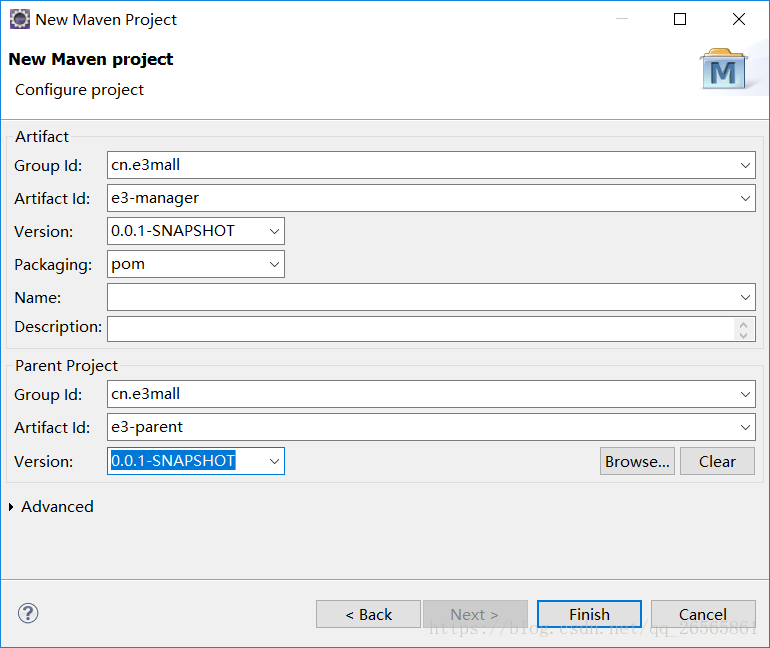Click the Maven folder wizard icon
The height and width of the screenshot is (648, 770).
[x=723, y=69]
